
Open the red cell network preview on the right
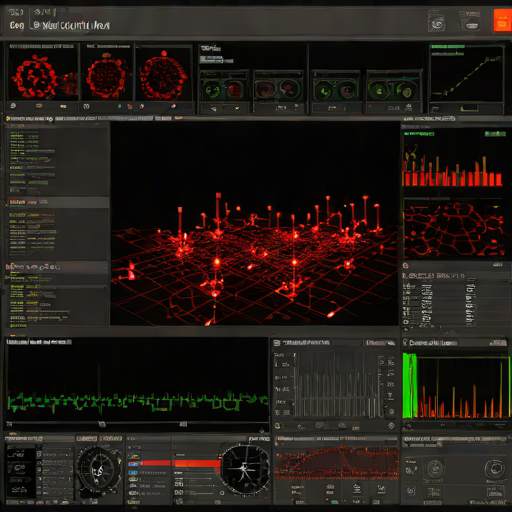click(x=454, y=229)
